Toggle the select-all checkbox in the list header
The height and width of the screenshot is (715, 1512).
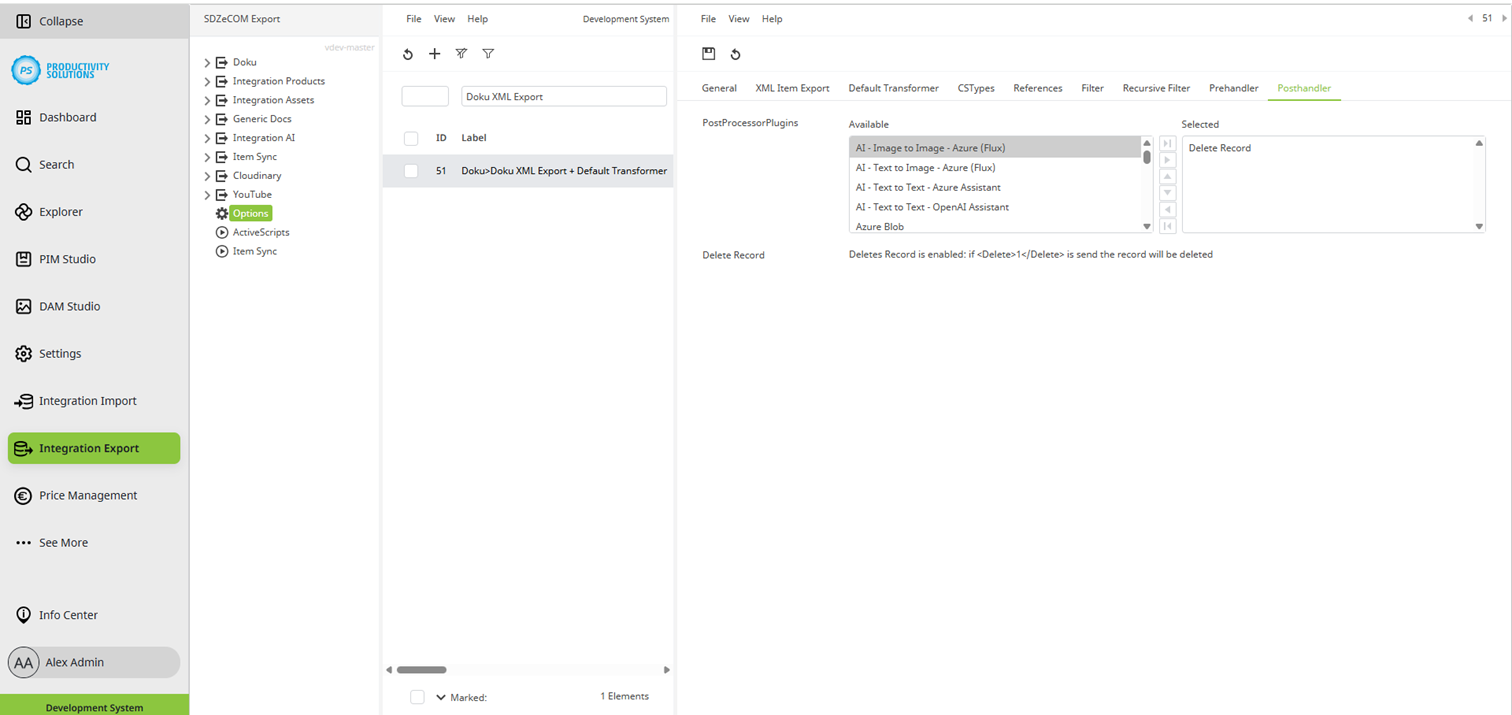[410, 138]
